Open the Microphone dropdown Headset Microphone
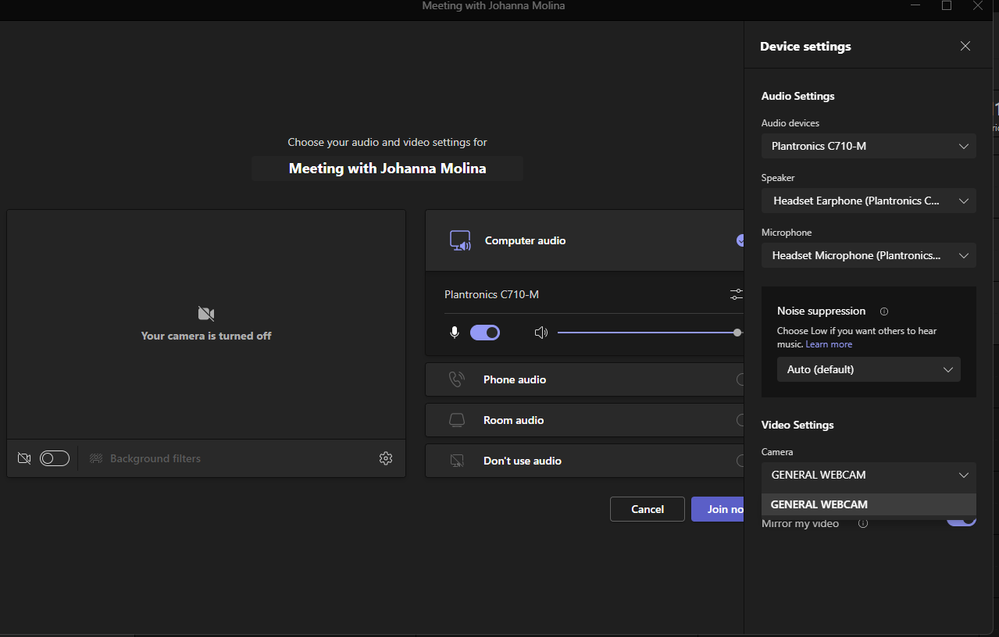The image size is (999, 637). [868, 255]
